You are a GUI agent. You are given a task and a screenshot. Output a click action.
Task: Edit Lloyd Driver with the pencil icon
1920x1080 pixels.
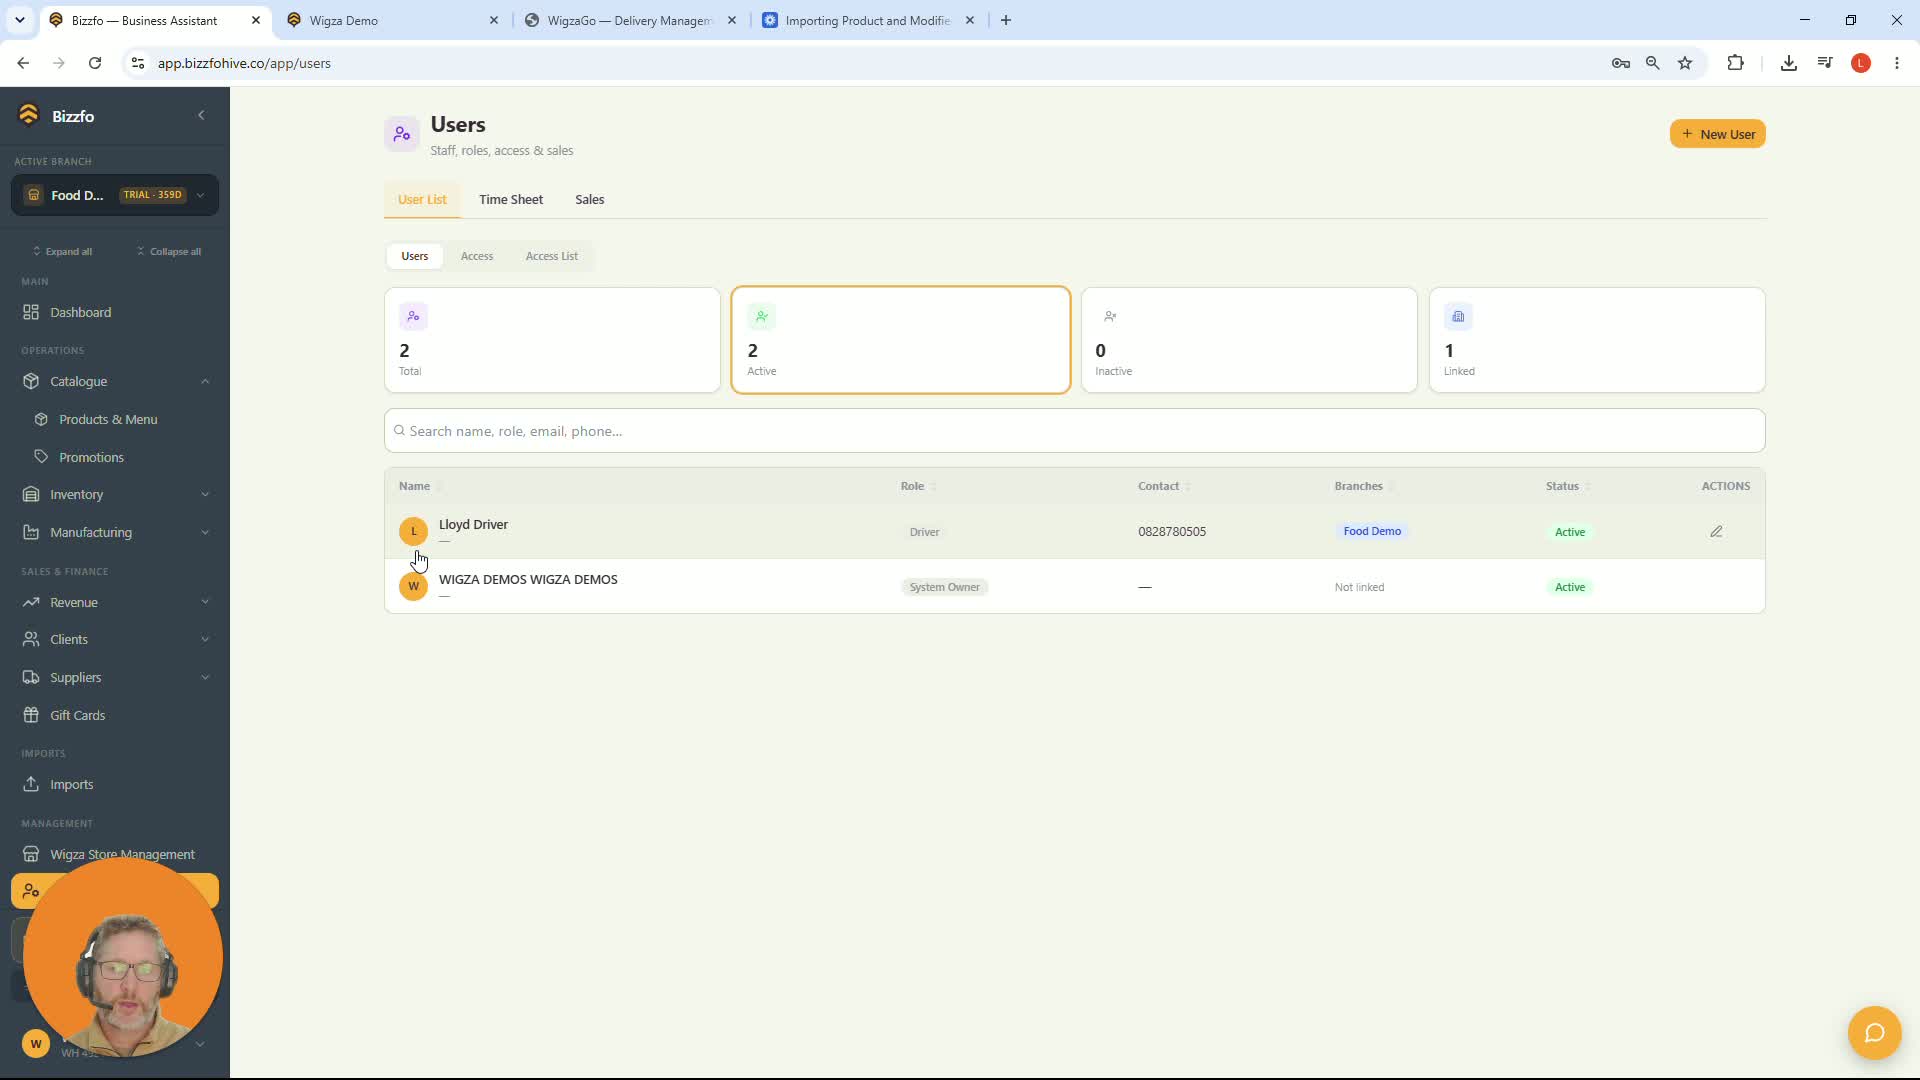pos(1716,532)
